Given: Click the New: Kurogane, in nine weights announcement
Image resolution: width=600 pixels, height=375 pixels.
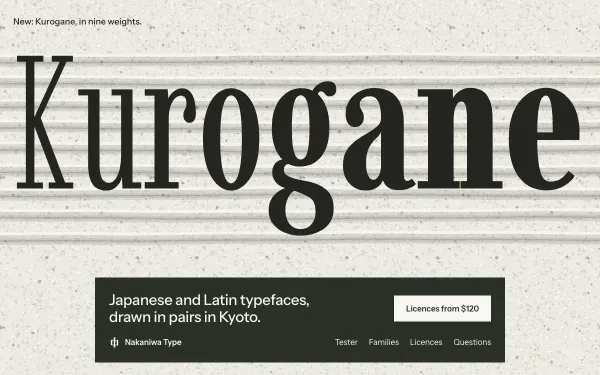Looking at the screenshot, I should point(77,22).
